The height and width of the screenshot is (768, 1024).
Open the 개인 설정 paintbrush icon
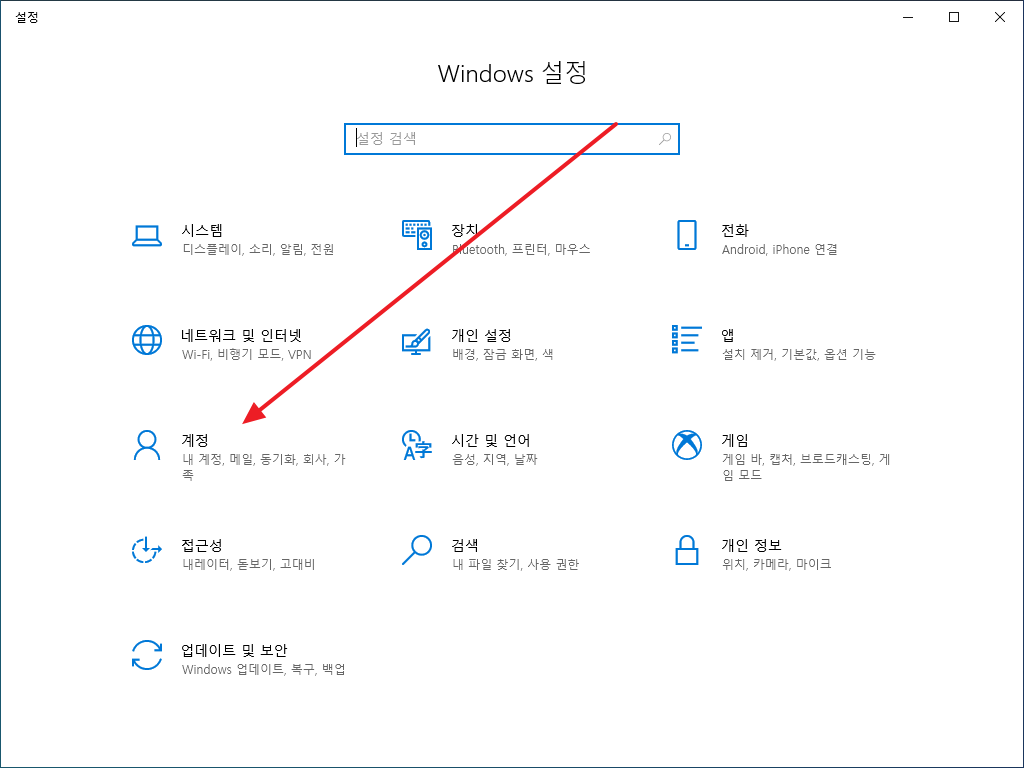click(x=417, y=342)
